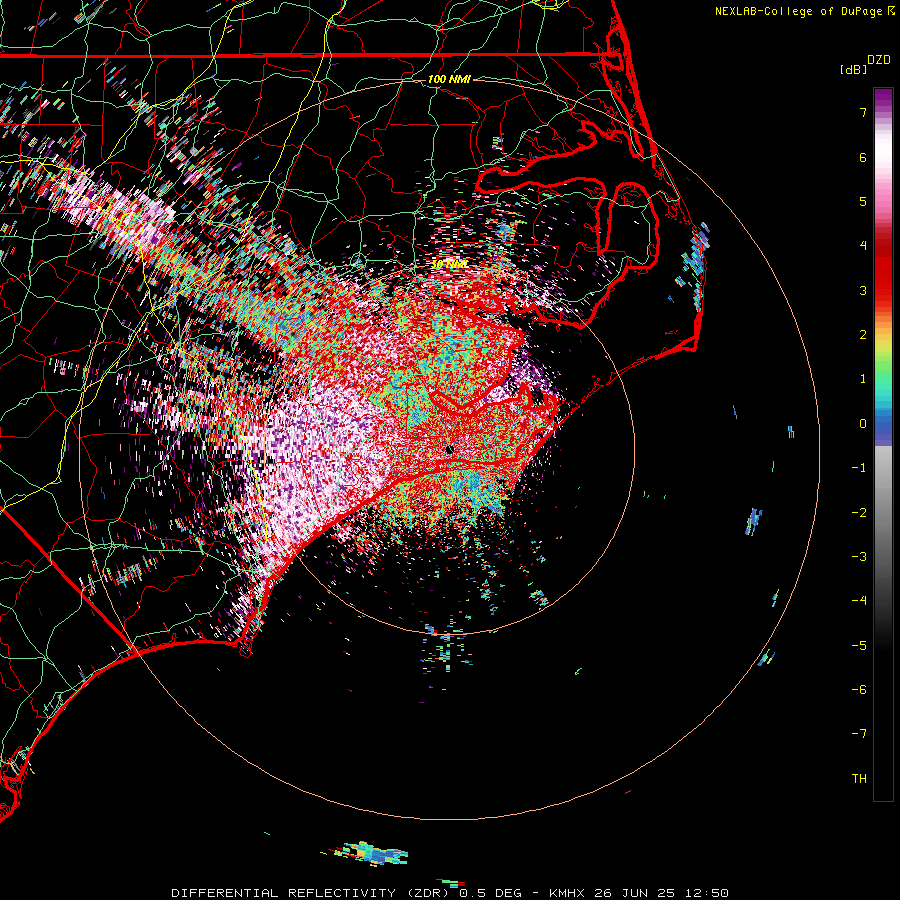
Task: Select the 0 dB tick label
Action: 863,424
